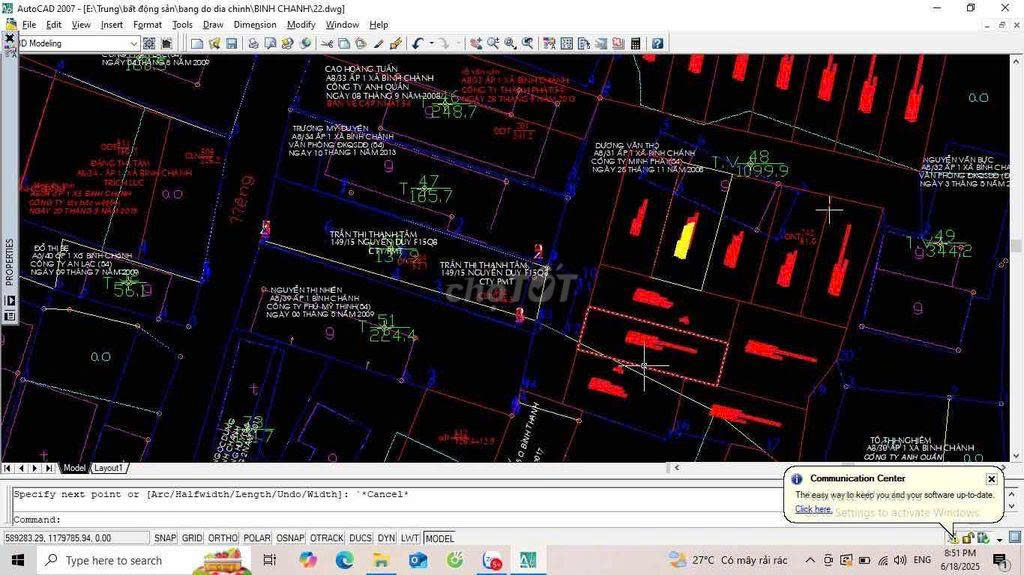Close the Communication Center balloon
1024x575 pixels.
pyautogui.click(x=991, y=479)
